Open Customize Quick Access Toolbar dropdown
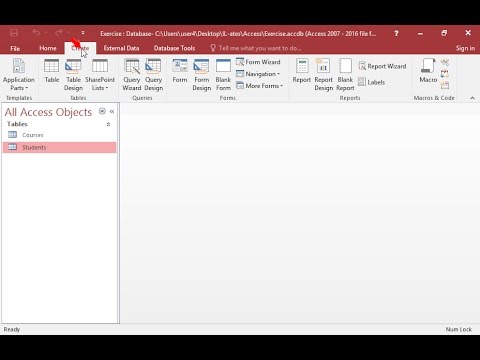 83,33
